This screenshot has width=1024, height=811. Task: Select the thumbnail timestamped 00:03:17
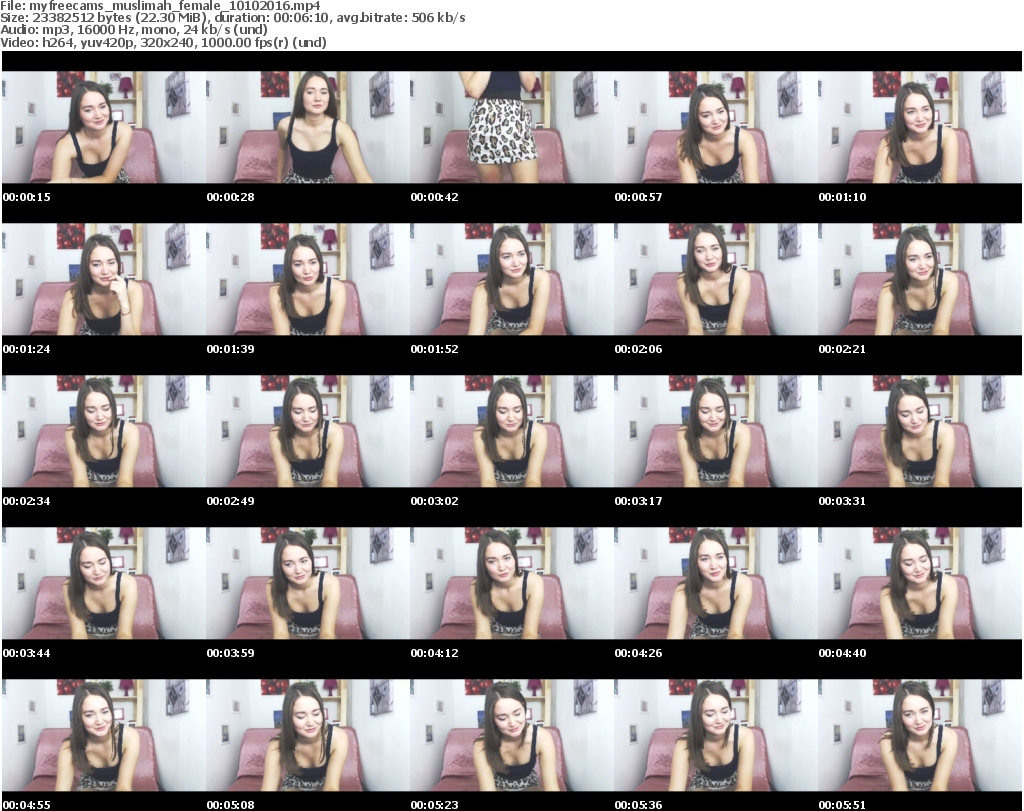716,431
